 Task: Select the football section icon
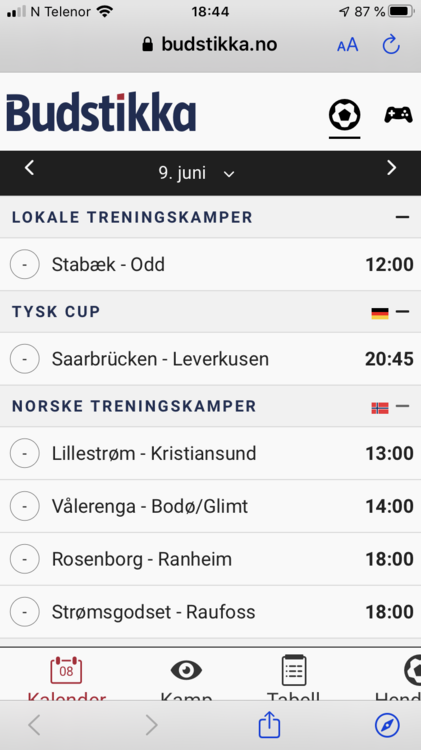coord(344,115)
